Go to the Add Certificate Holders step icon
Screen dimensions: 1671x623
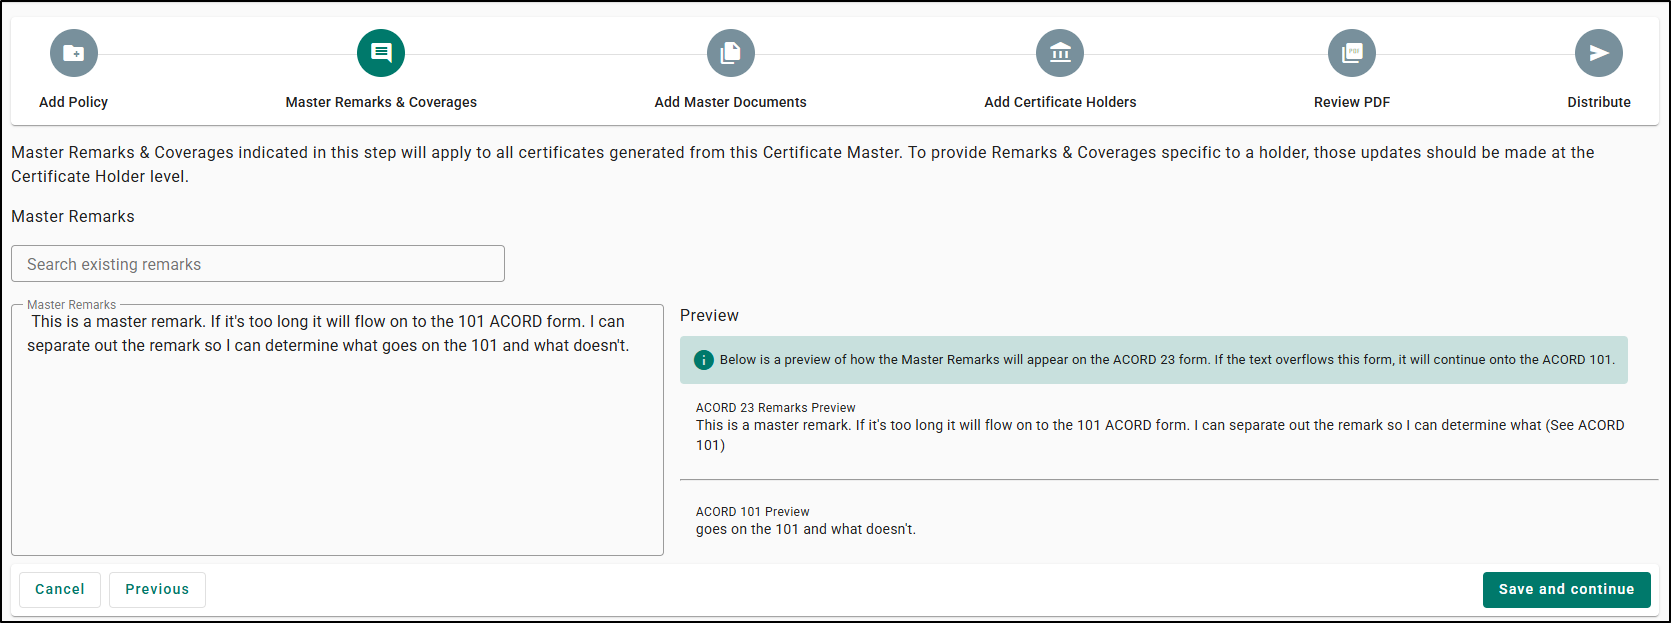pos(1060,53)
